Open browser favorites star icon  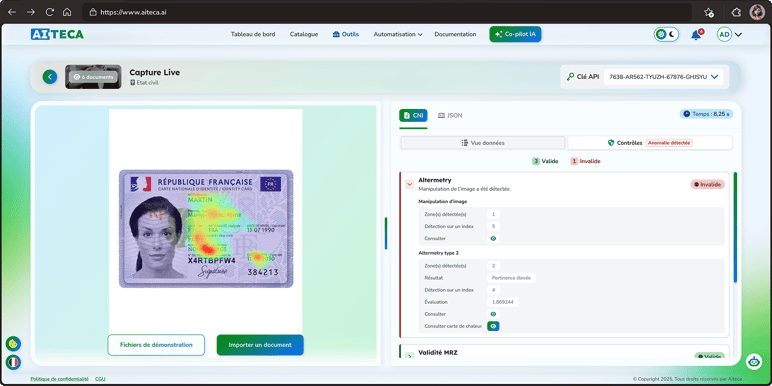pos(708,12)
